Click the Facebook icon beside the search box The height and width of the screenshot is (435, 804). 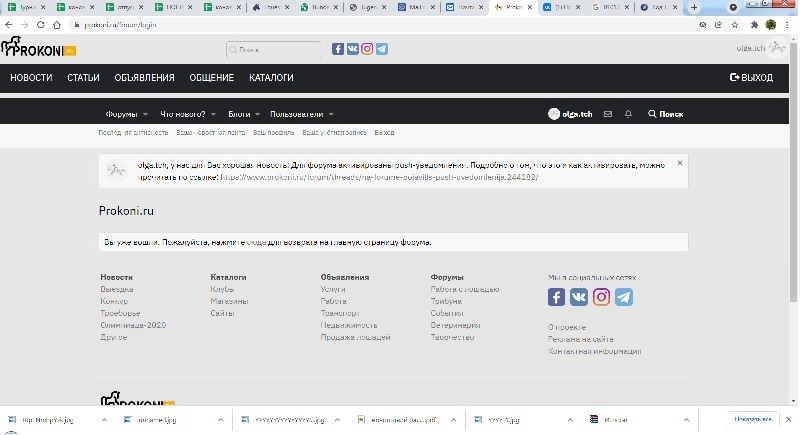pos(338,48)
